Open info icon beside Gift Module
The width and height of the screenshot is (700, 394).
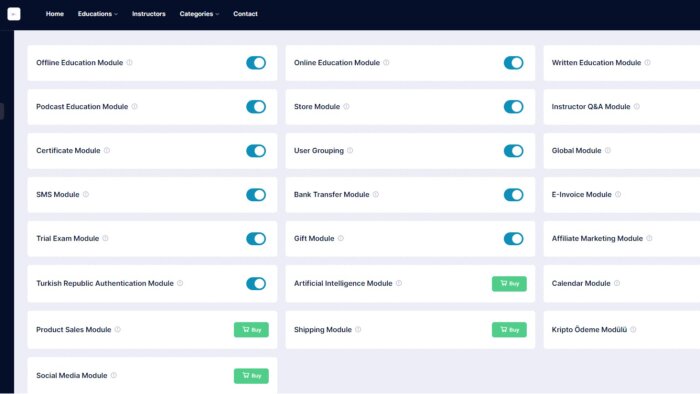pos(341,238)
